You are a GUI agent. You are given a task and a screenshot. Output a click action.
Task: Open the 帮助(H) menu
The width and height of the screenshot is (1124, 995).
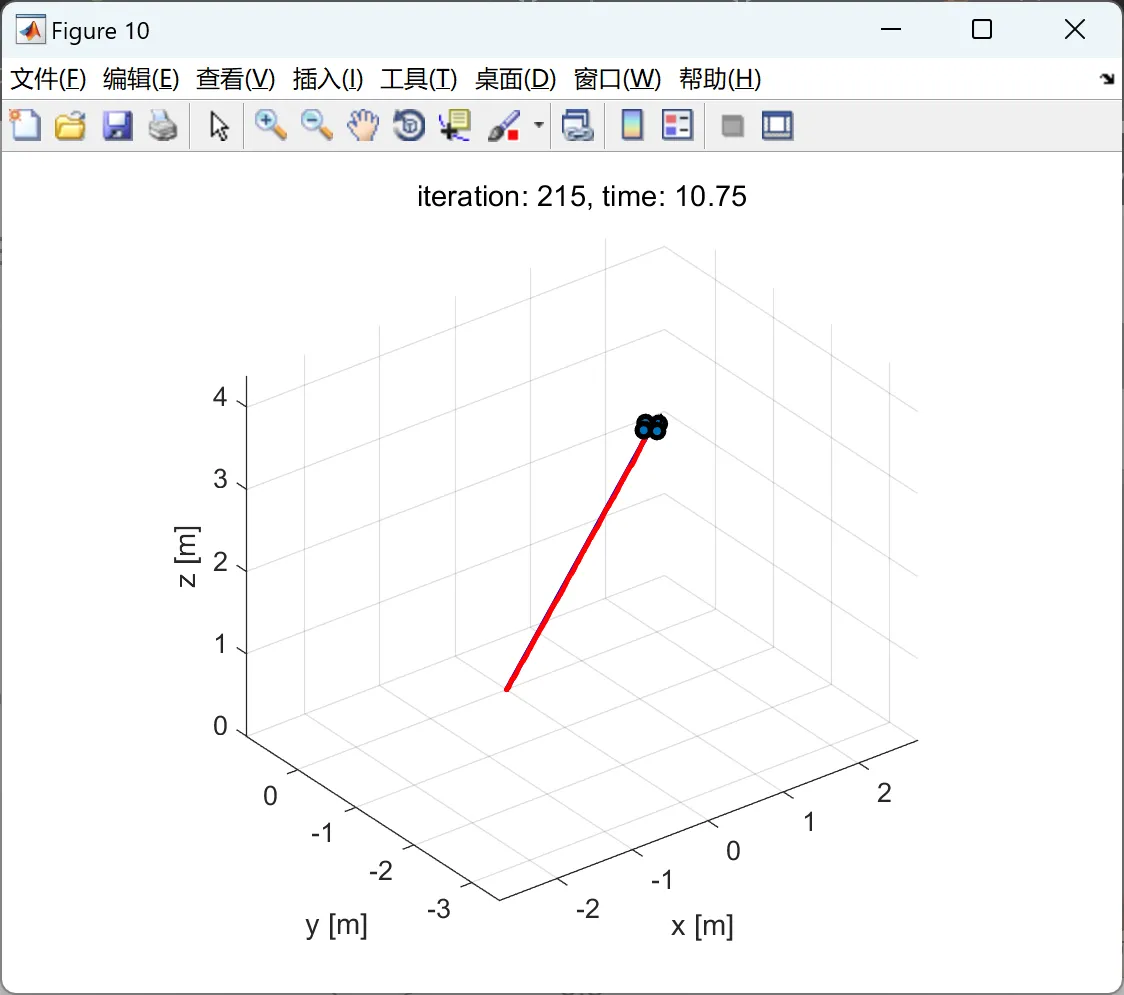coord(720,79)
